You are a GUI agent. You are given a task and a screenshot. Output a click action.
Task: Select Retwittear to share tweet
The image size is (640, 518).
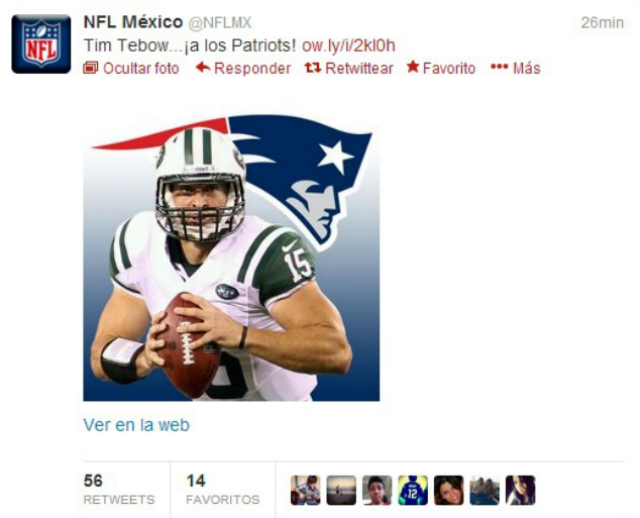pos(359,68)
